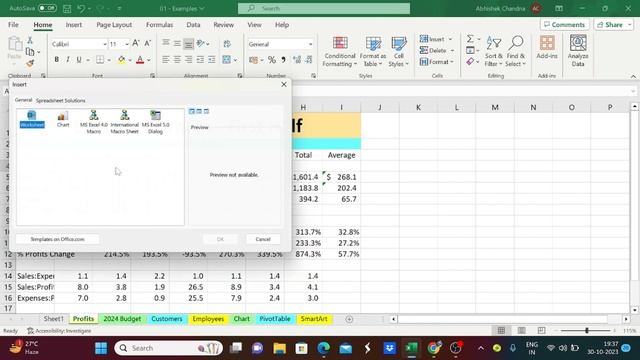Open File Explorer from the taskbar
The height and width of the screenshot is (360, 640).
280,348
